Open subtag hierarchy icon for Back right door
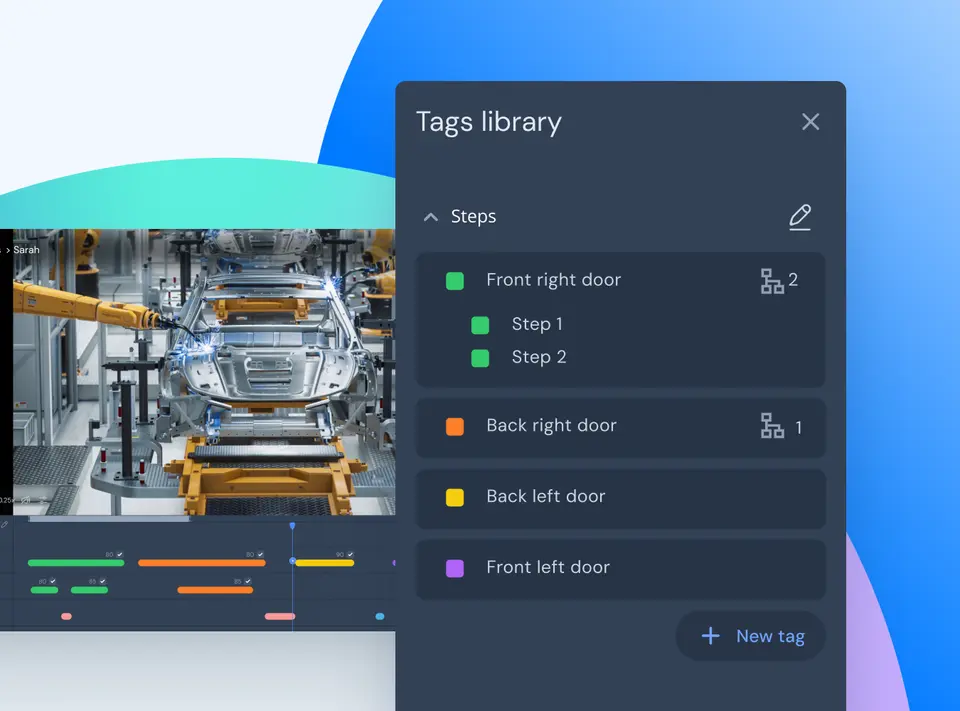960x711 pixels. [771, 426]
